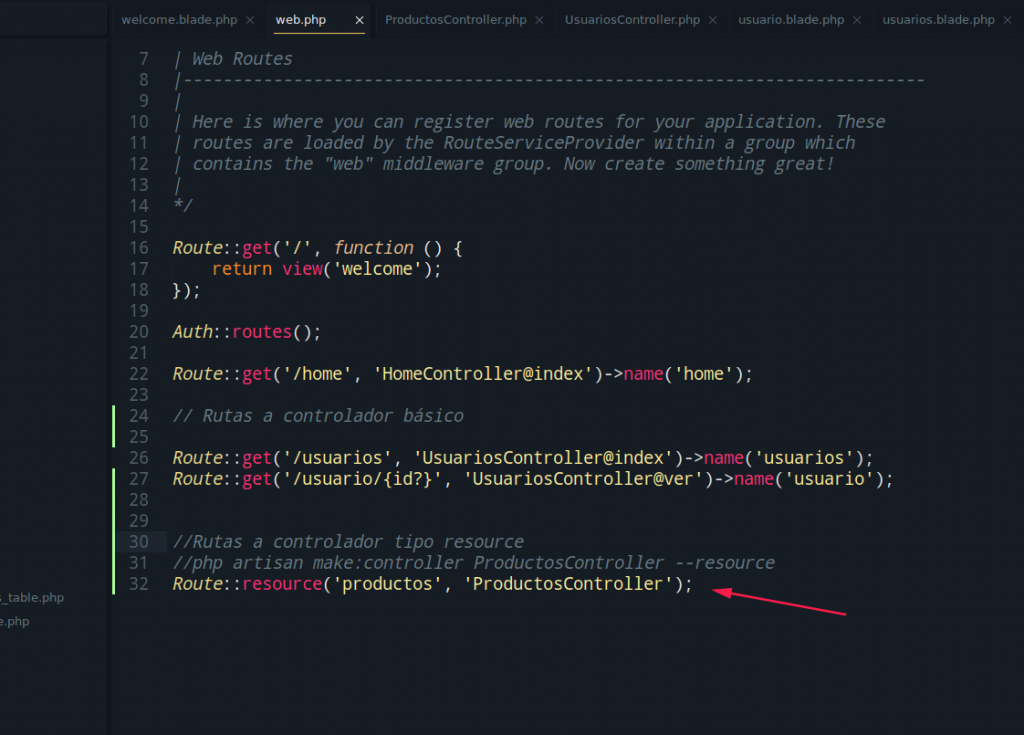Close the usuario.blade.php tab
The width and height of the screenshot is (1024, 735).
[858, 20]
